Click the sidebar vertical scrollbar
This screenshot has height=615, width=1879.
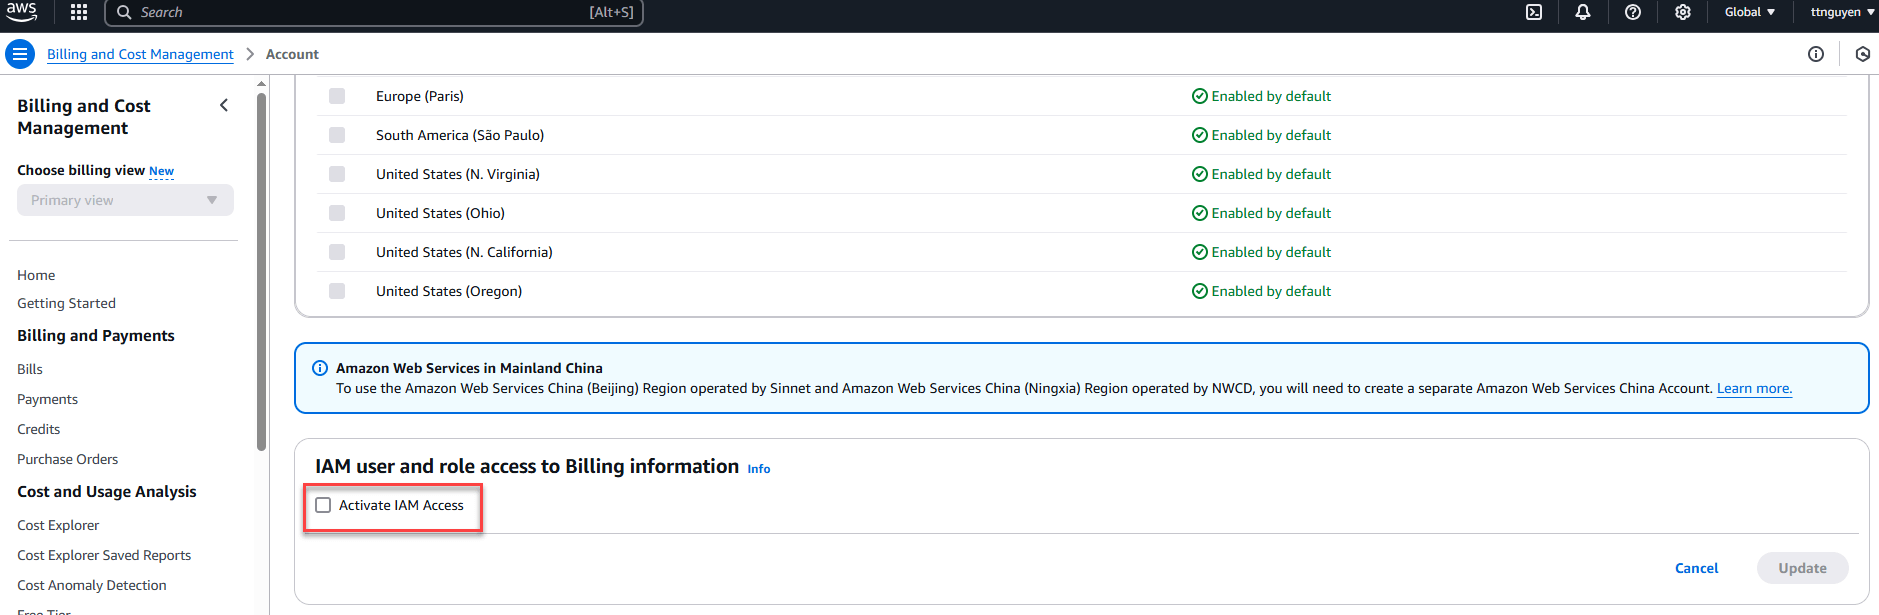pos(262,270)
